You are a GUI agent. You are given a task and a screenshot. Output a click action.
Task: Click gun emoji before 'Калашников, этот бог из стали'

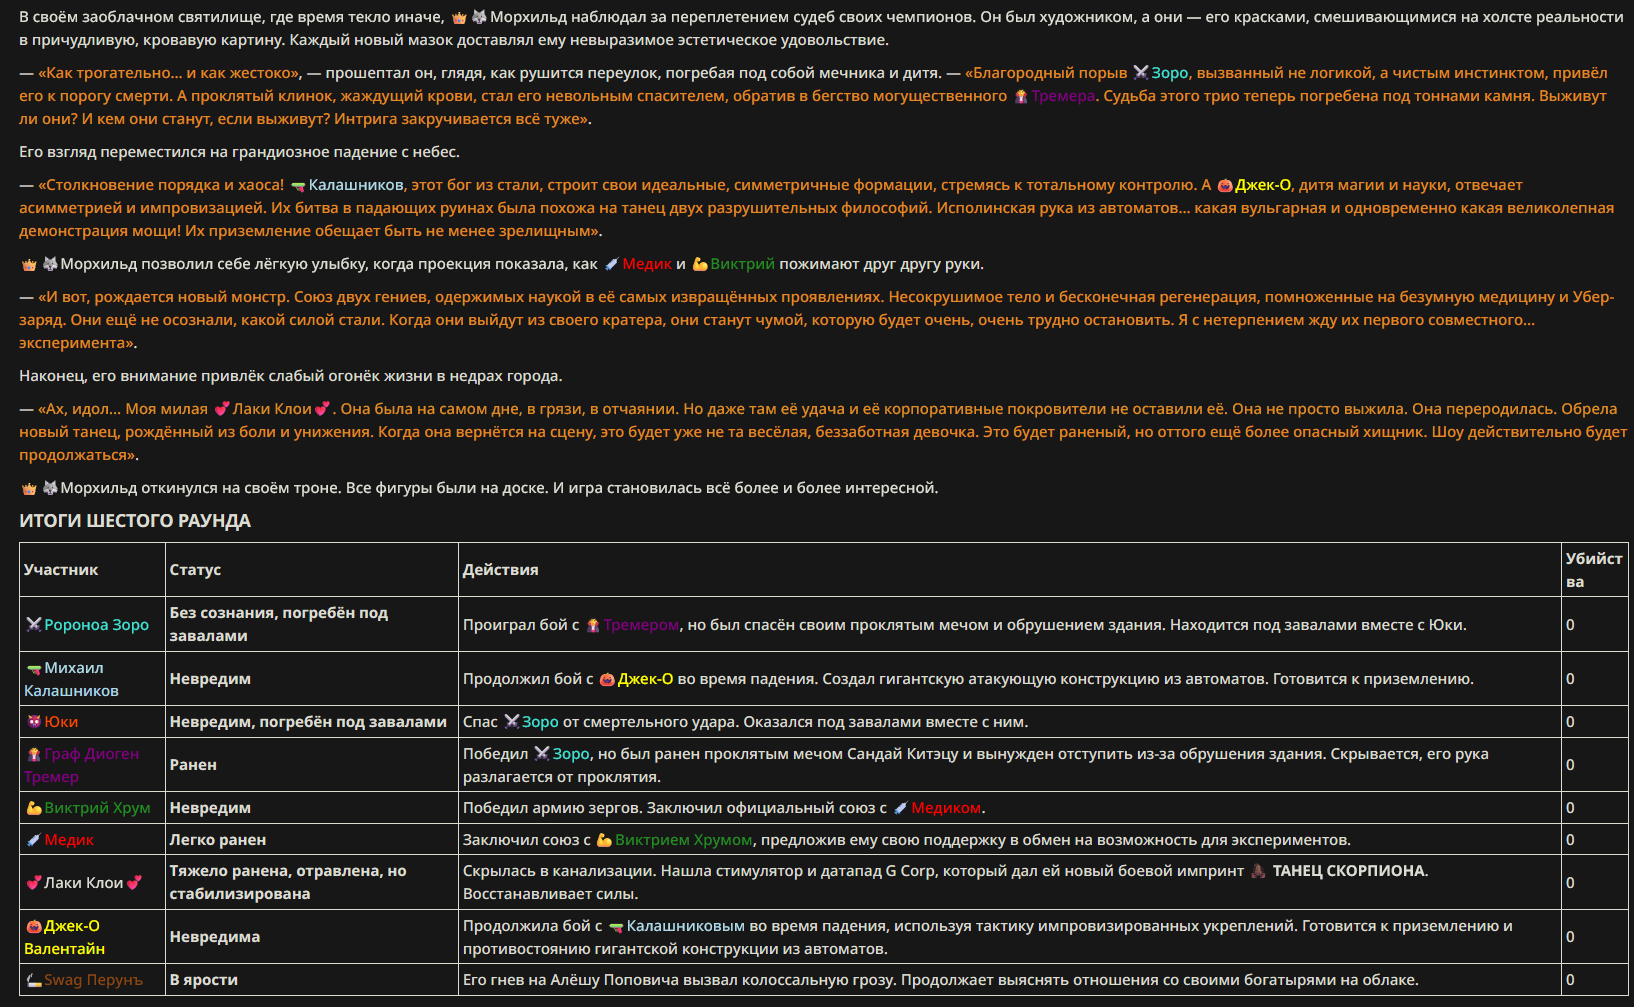pos(298,186)
